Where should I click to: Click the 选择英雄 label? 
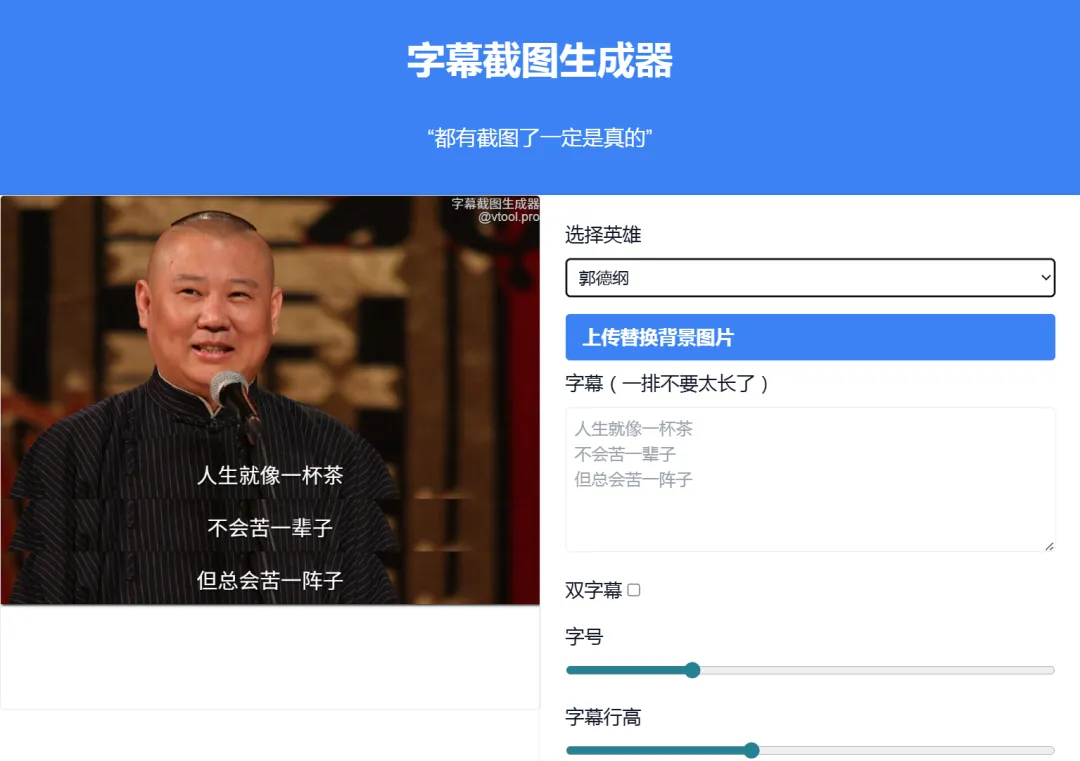[x=603, y=235]
